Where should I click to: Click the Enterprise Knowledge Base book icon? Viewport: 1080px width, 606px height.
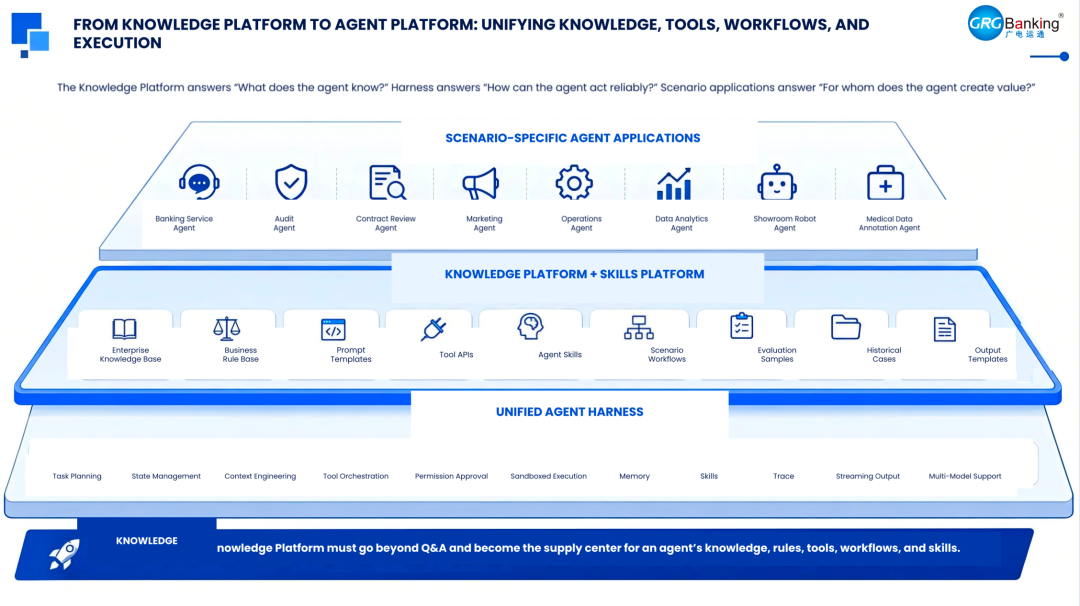[x=125, y=328]
